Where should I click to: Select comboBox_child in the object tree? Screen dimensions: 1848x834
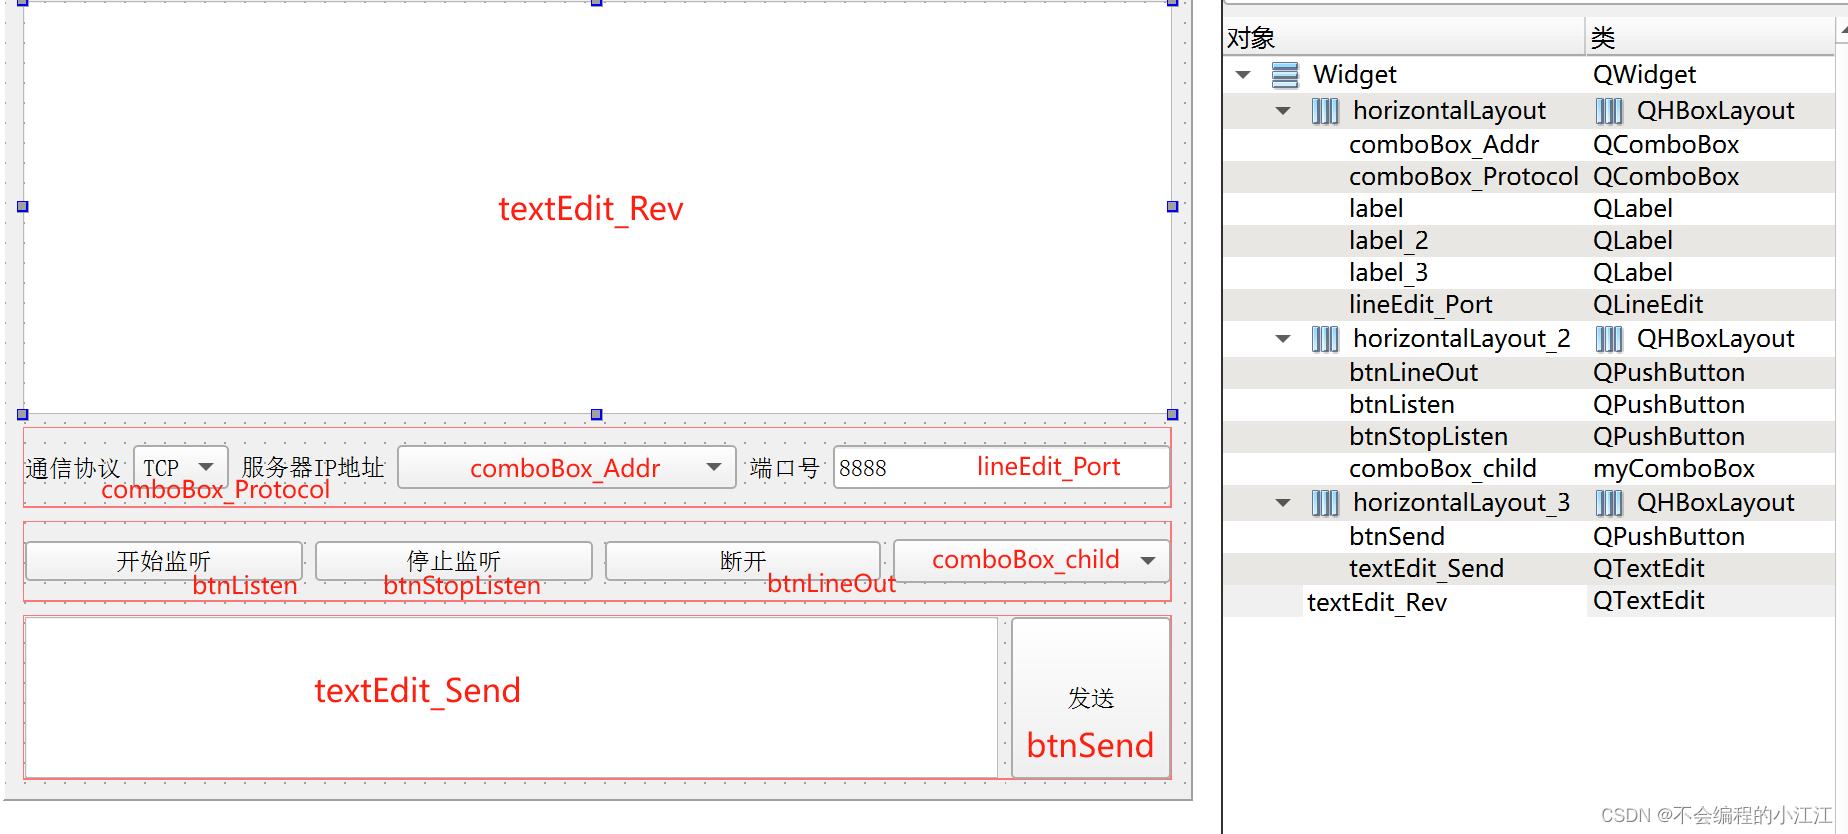pos(1442,469)
